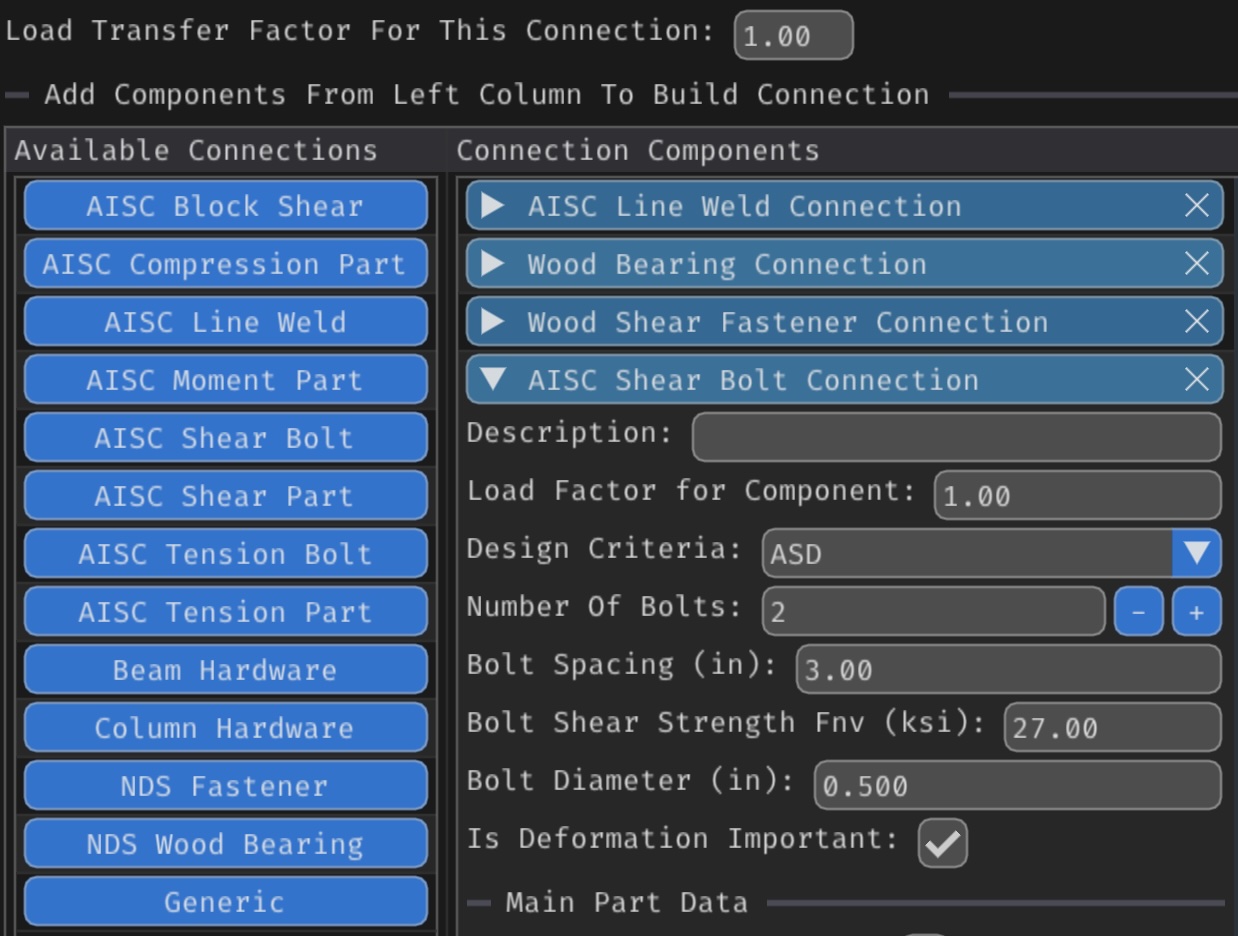Remove the AISC Shear Bolt Connection component

pyautogui.click(x=1196, y=380)
